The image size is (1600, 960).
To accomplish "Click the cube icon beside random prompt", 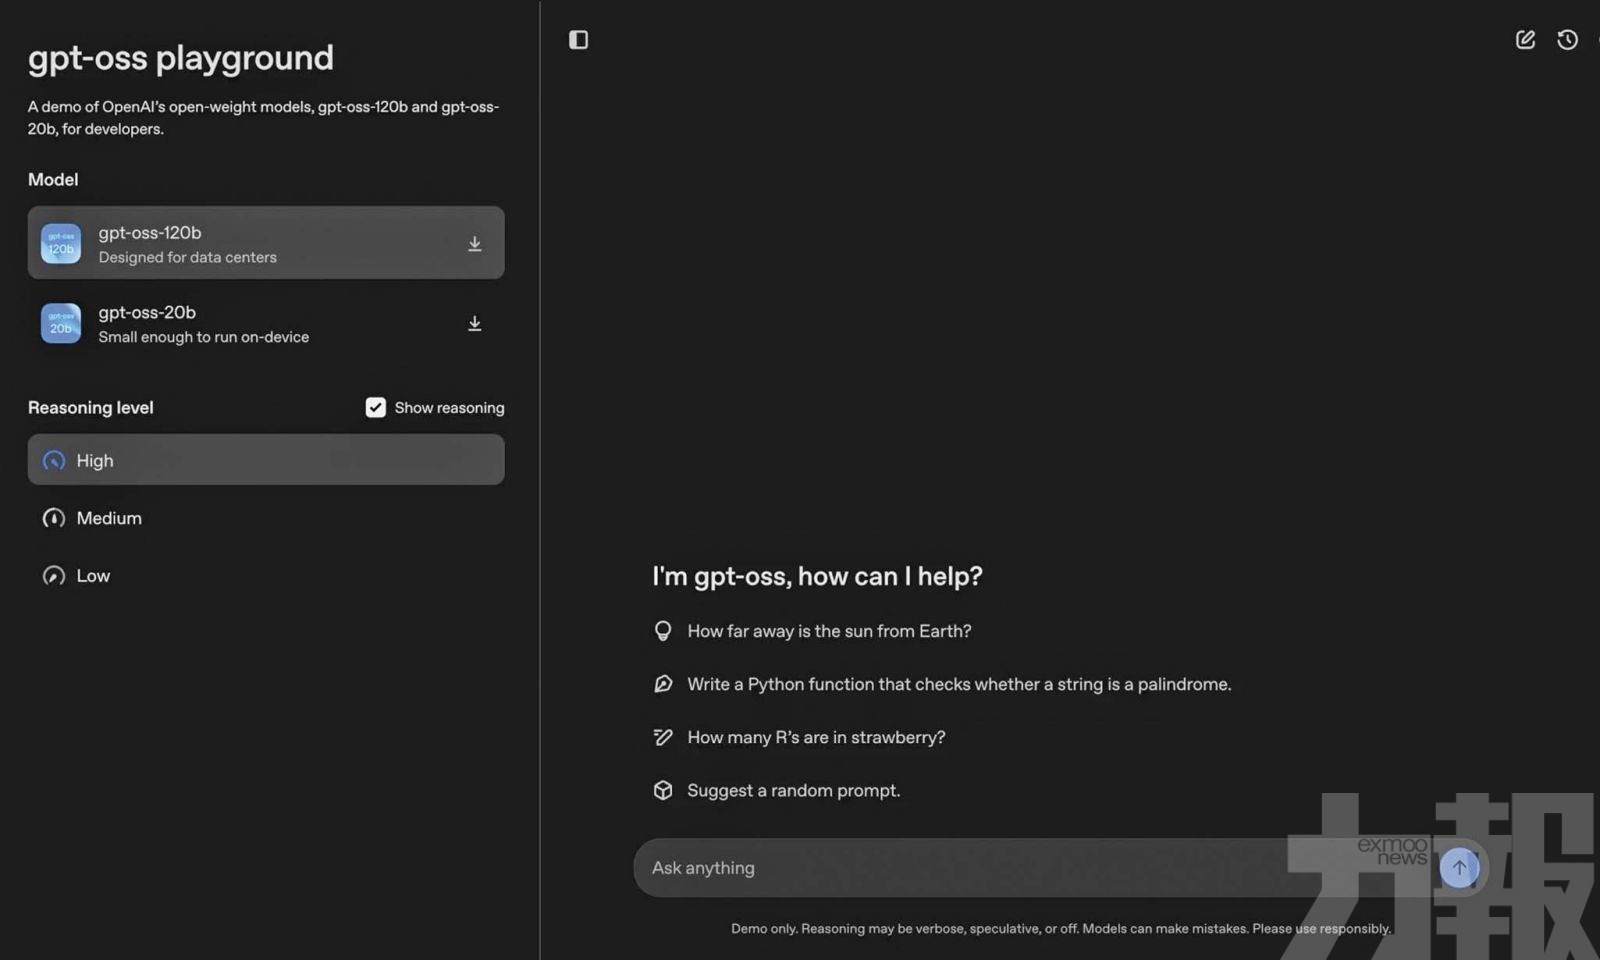I will point(663,790).
